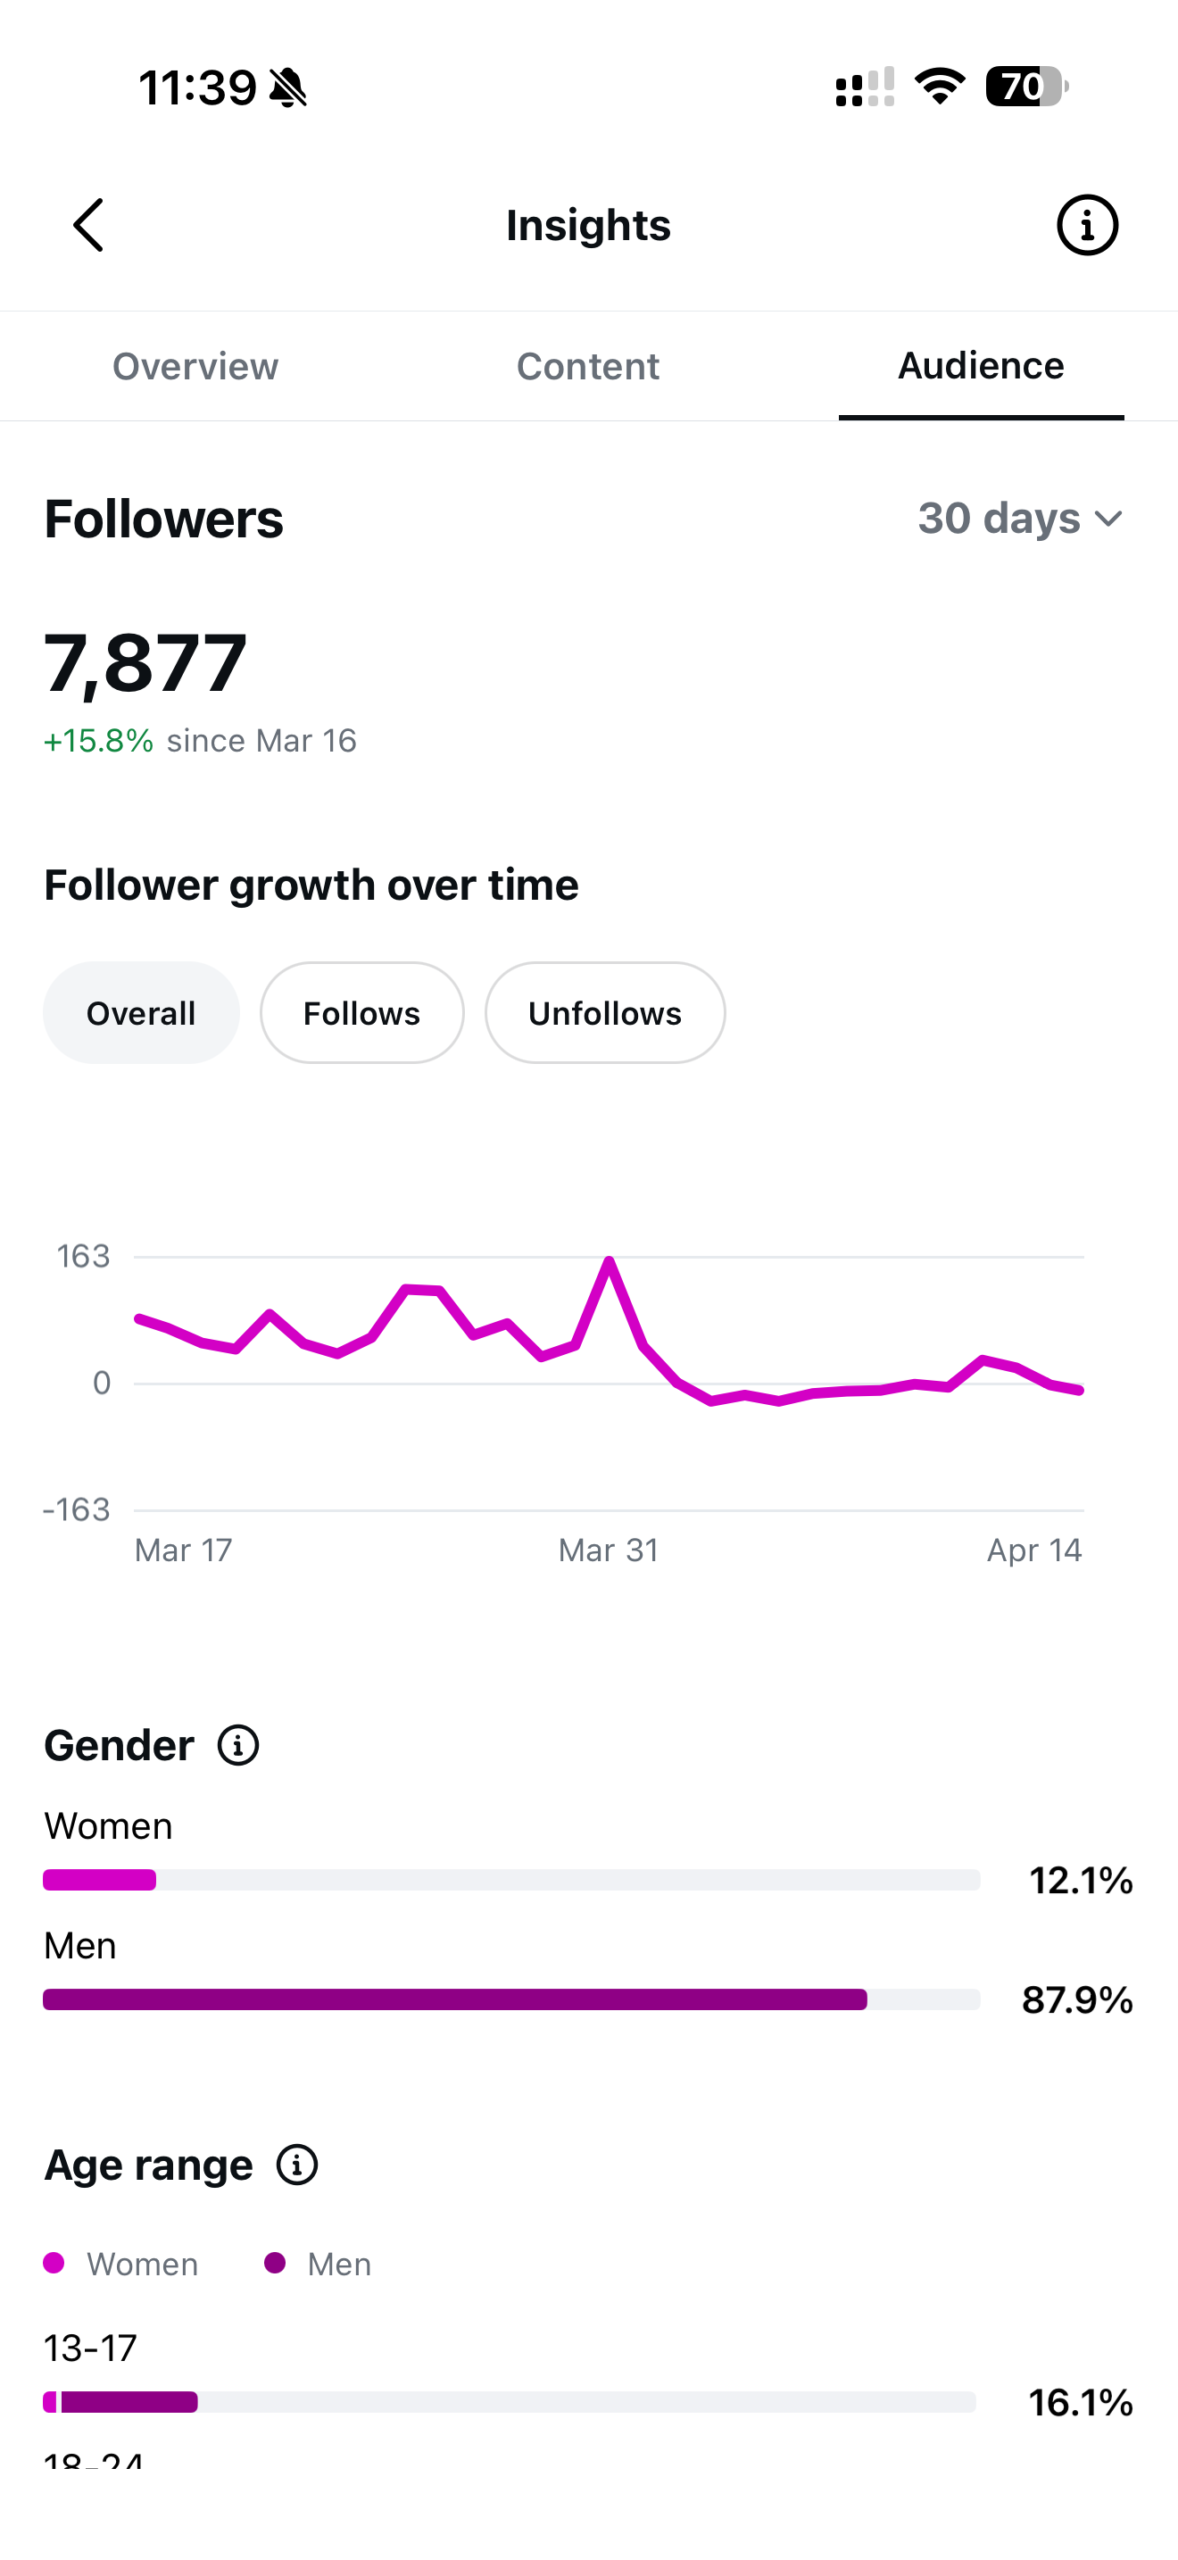Viewport: 1178px width, 2560px height.
Task: Tap the battery indicator icon
Action: (1025, 87)
